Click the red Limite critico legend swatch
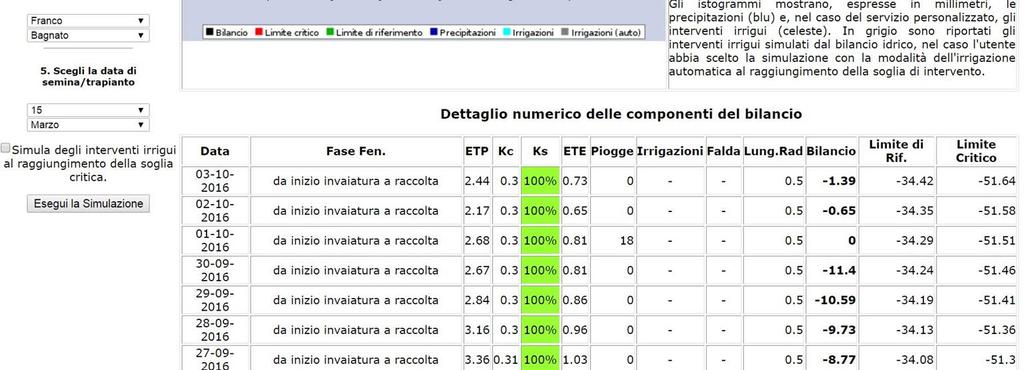This screenshot has width=1024, height=370. (259, 32)
